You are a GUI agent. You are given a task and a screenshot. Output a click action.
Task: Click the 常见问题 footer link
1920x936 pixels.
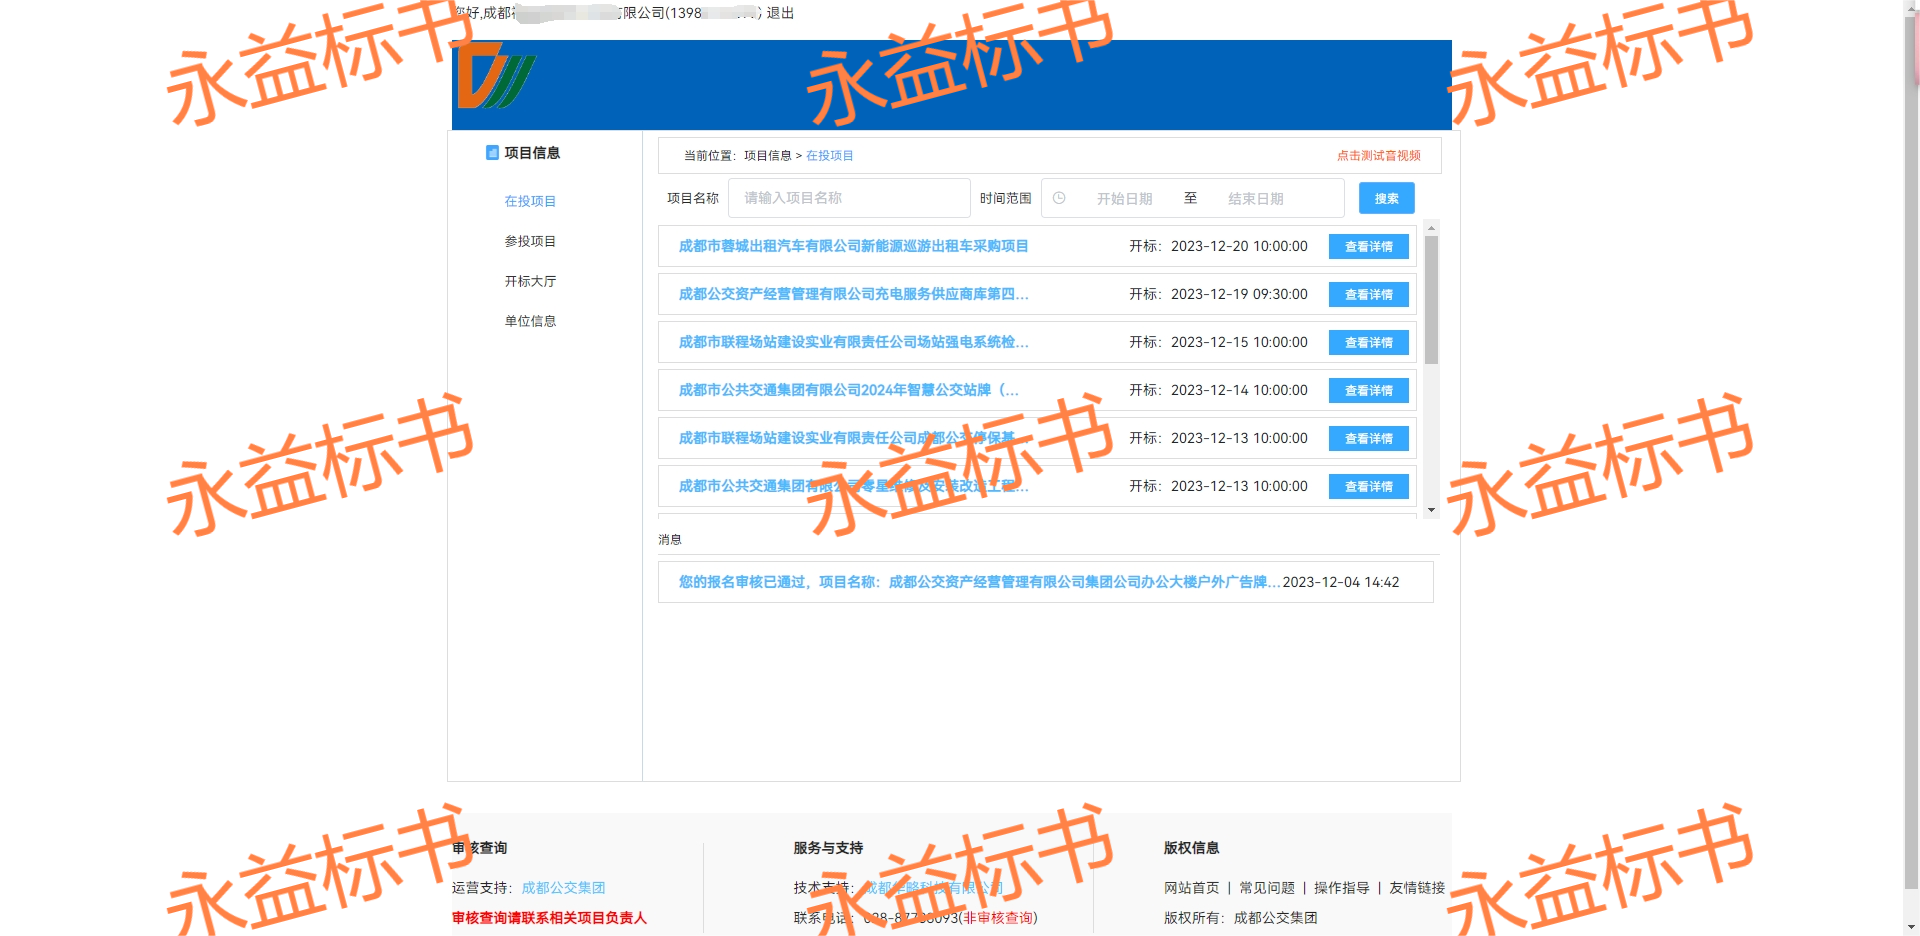pyautogui.click(x=1266, y=888)
